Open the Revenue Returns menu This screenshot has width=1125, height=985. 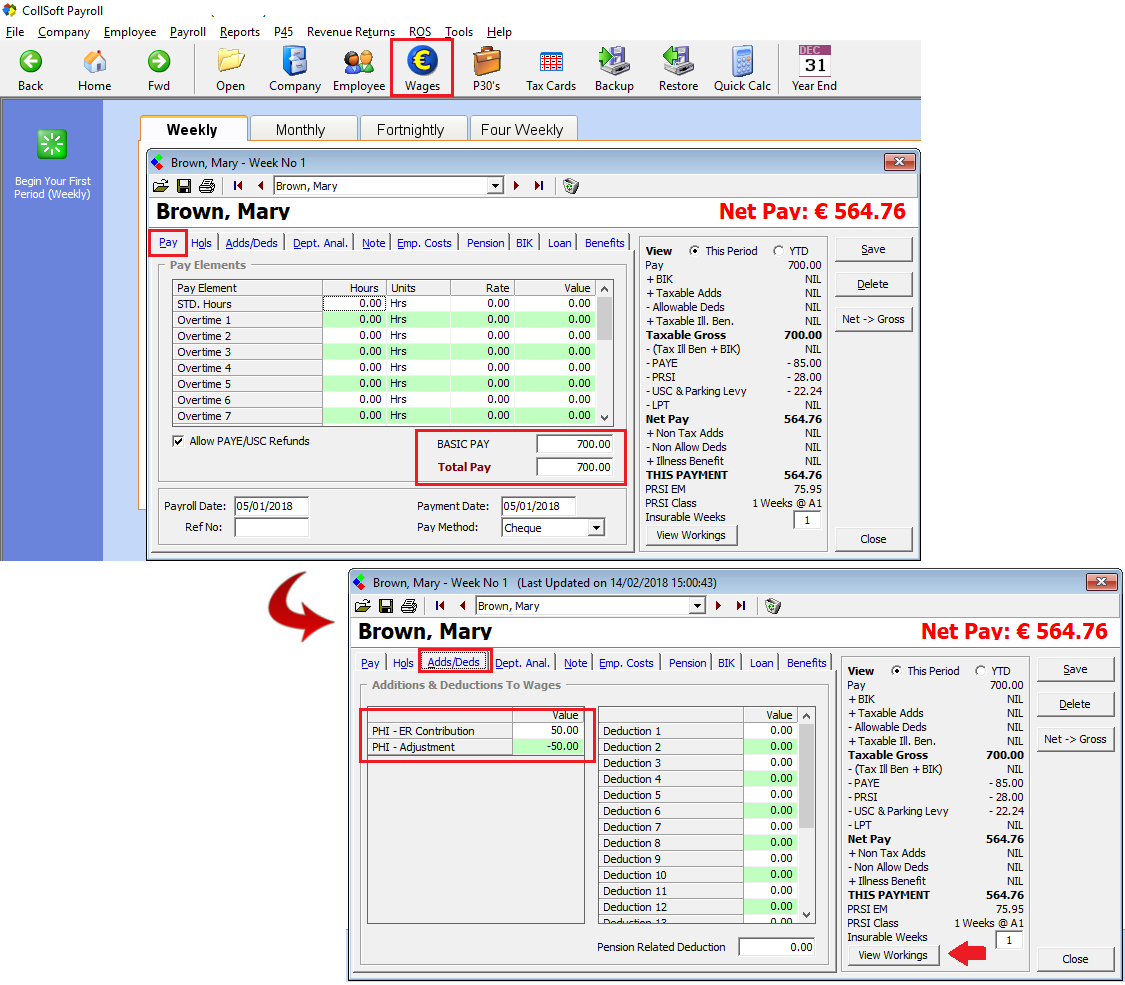[351, 32]
